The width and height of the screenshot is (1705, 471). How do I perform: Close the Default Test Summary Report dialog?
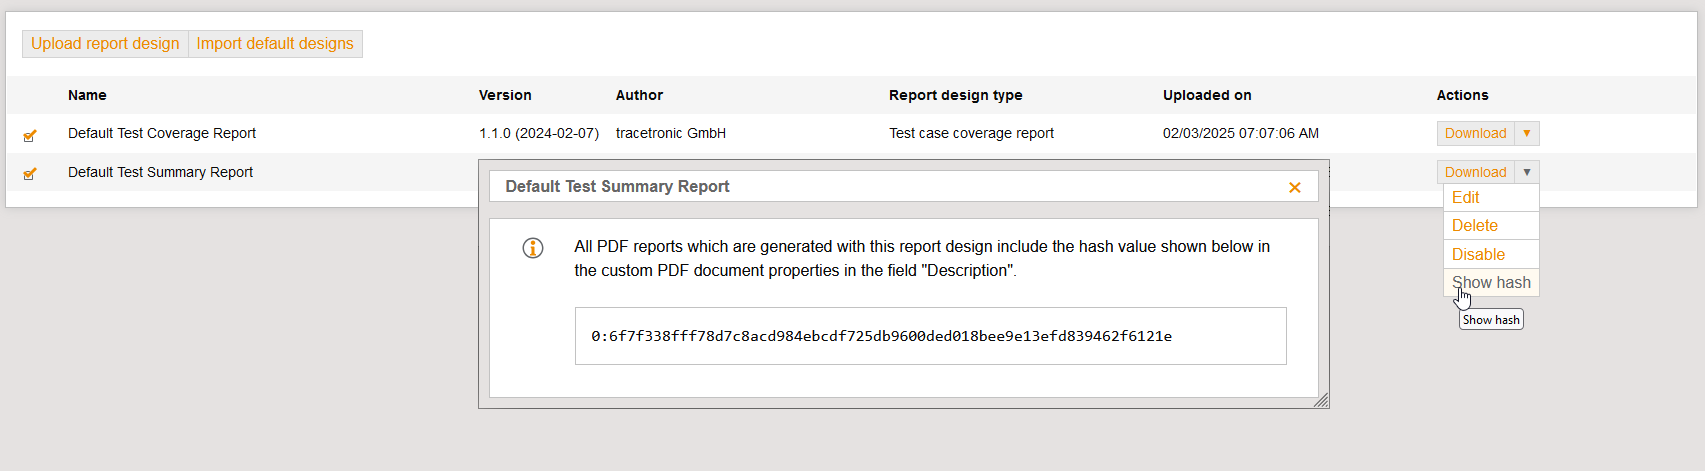coord(1294,188)
